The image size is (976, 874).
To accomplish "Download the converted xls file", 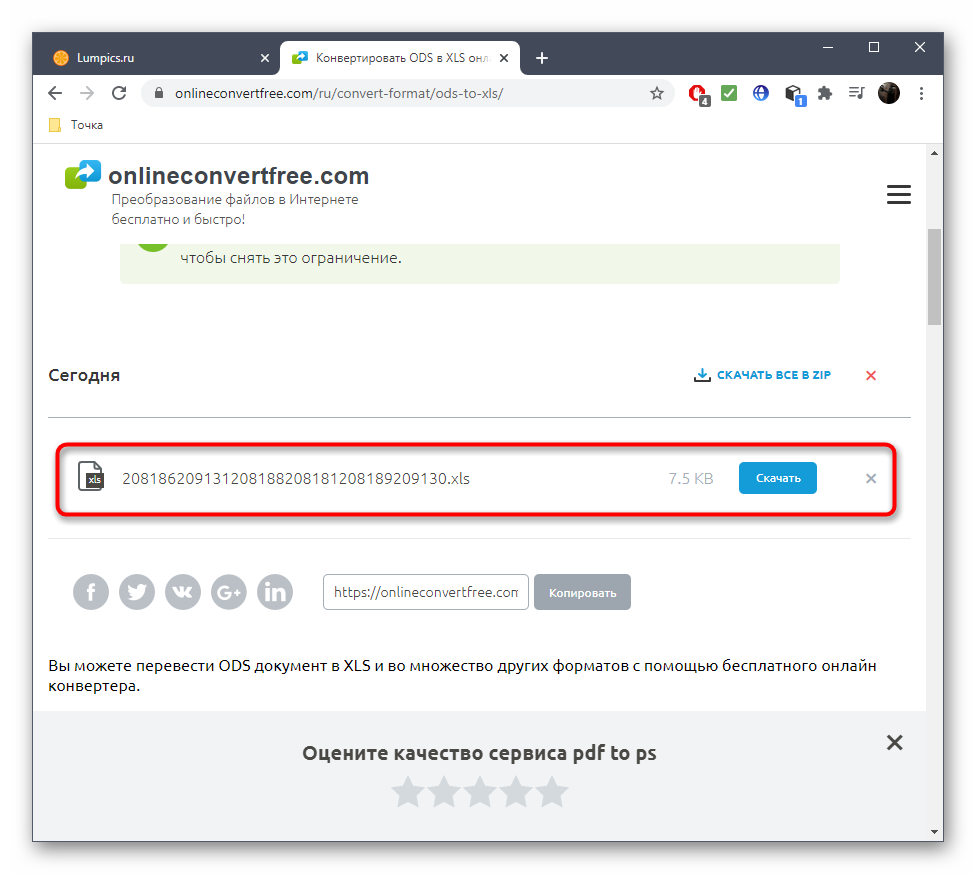I will [x=777, y=478].
